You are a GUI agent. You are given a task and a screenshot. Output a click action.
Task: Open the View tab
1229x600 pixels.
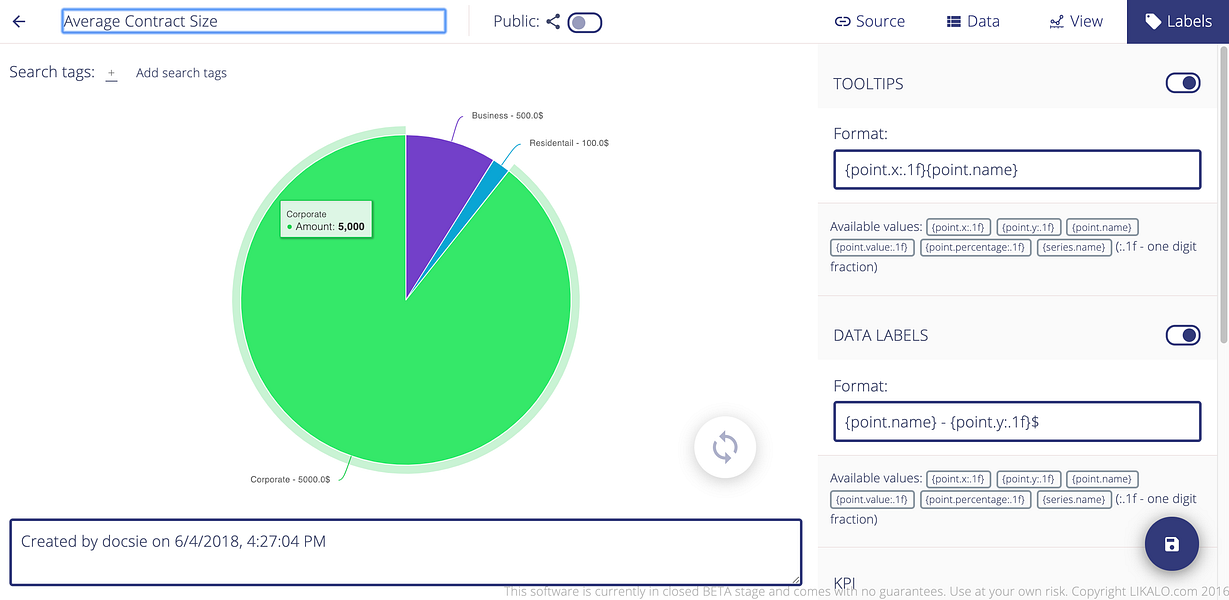click(1075, 21)
